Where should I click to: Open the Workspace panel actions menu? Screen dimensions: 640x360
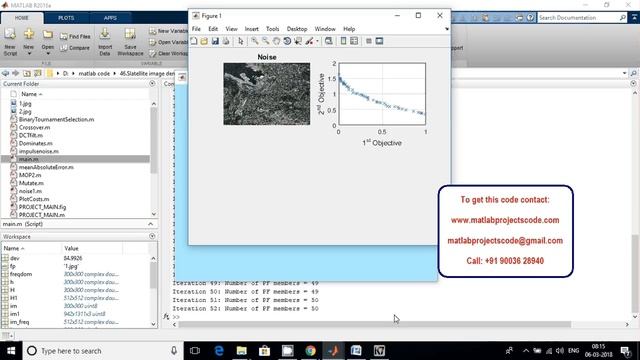[x=152, y=236]
